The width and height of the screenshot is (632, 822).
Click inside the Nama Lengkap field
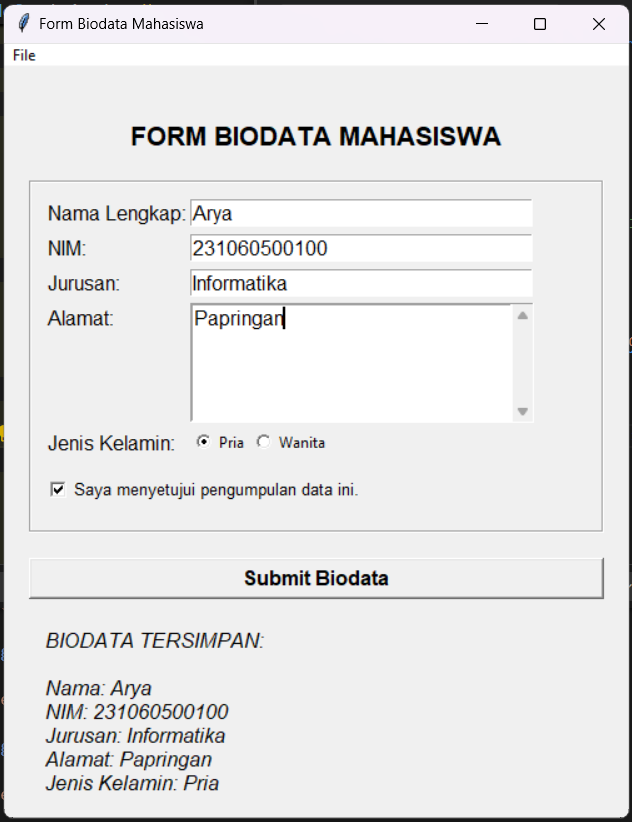point(360,213)
